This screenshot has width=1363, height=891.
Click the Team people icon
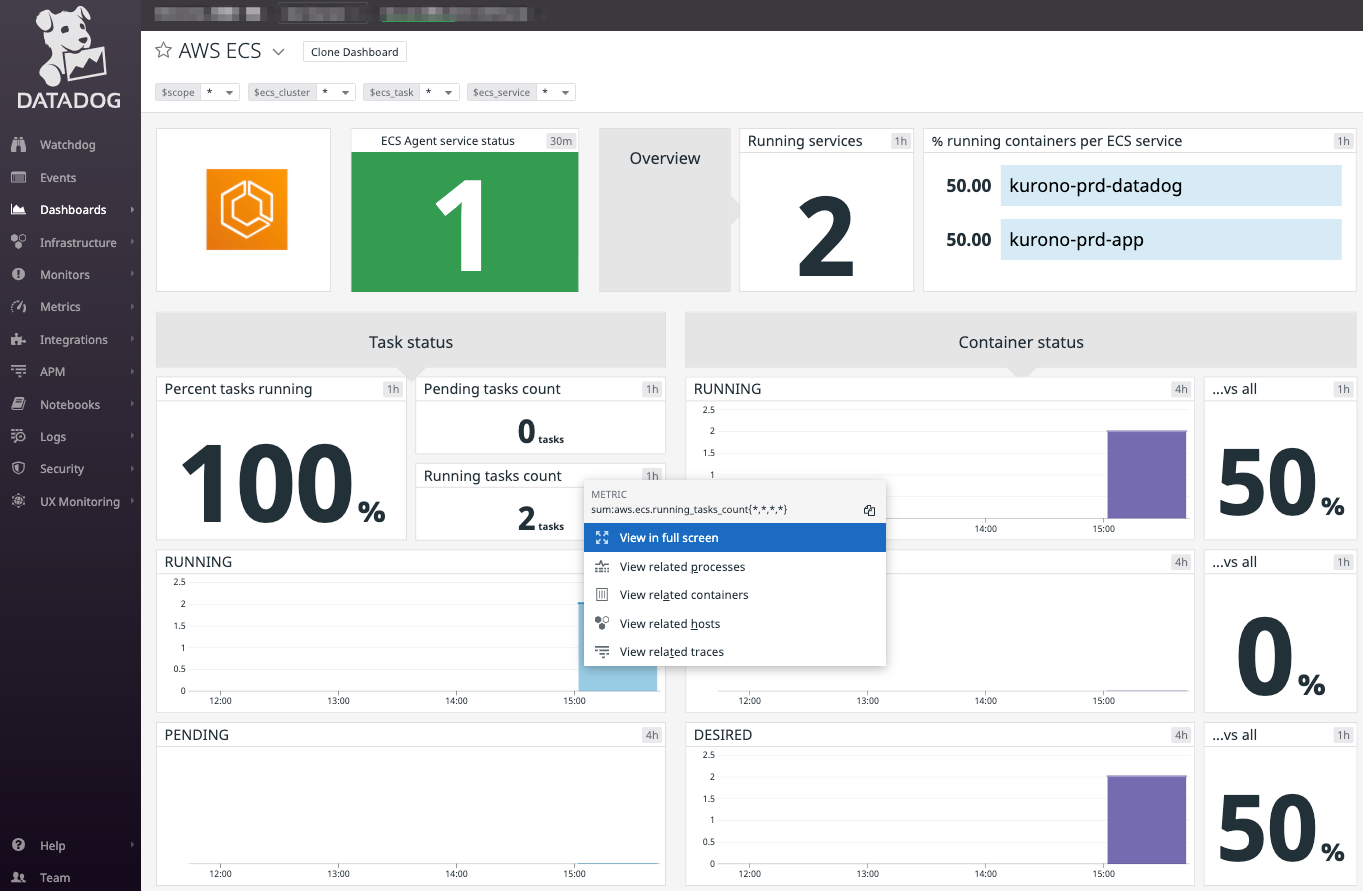pos(18,877)
